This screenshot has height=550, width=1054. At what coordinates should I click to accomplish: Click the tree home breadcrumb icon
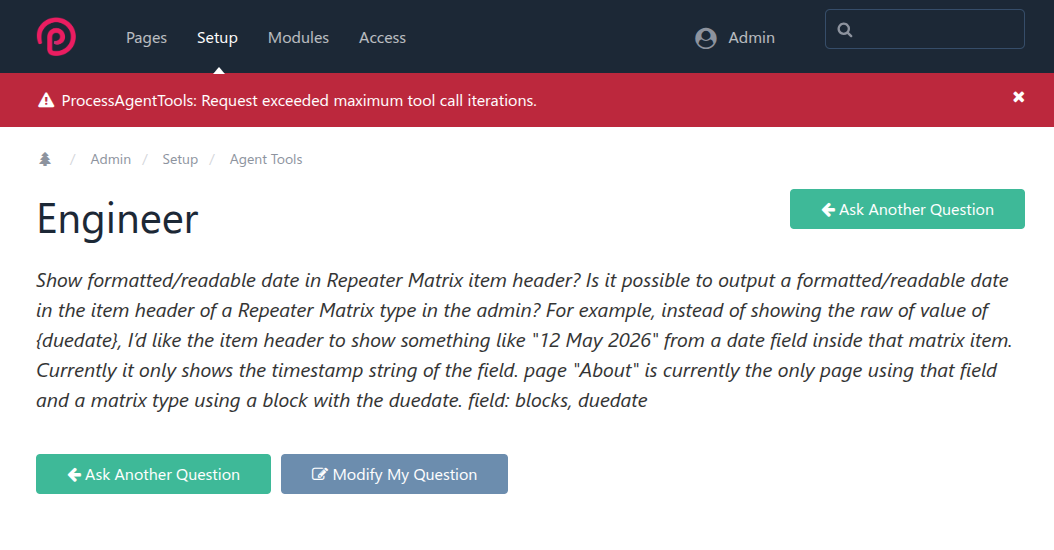(x=45, y=159)
